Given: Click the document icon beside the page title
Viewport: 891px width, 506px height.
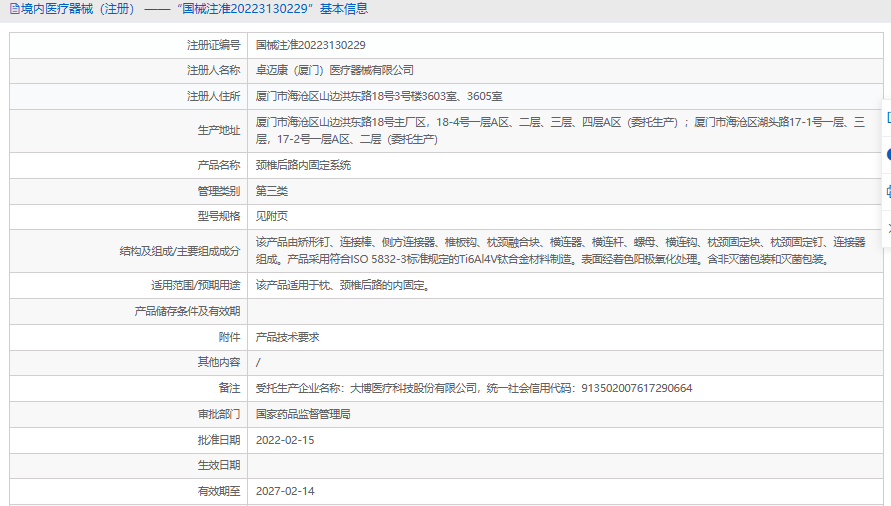Looking at the screenshot, I should tap(15, 9).
